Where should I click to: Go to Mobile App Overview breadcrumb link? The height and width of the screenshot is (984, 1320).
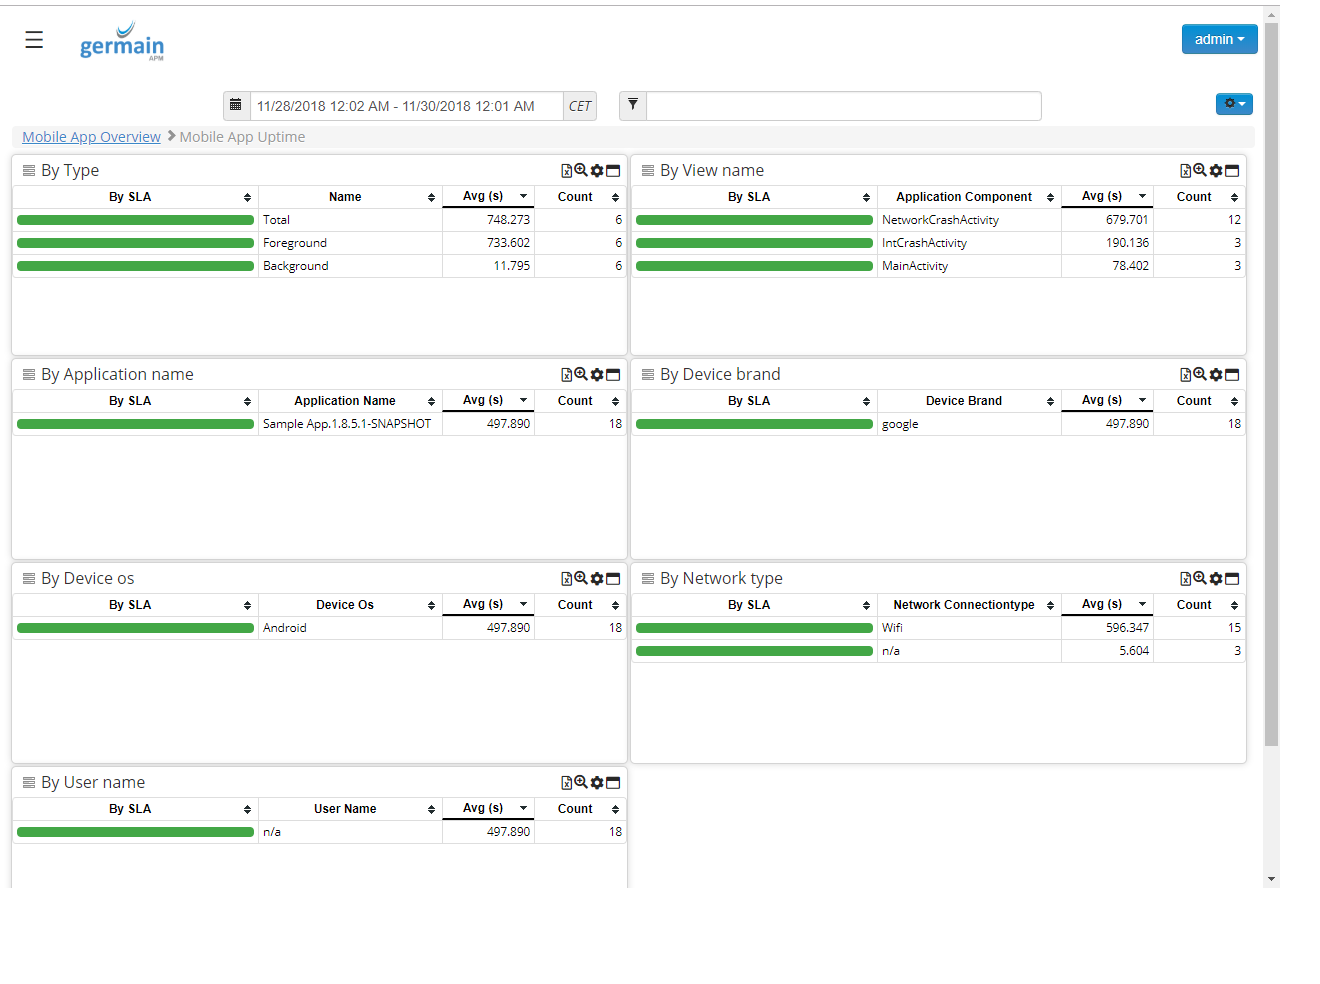91,137
